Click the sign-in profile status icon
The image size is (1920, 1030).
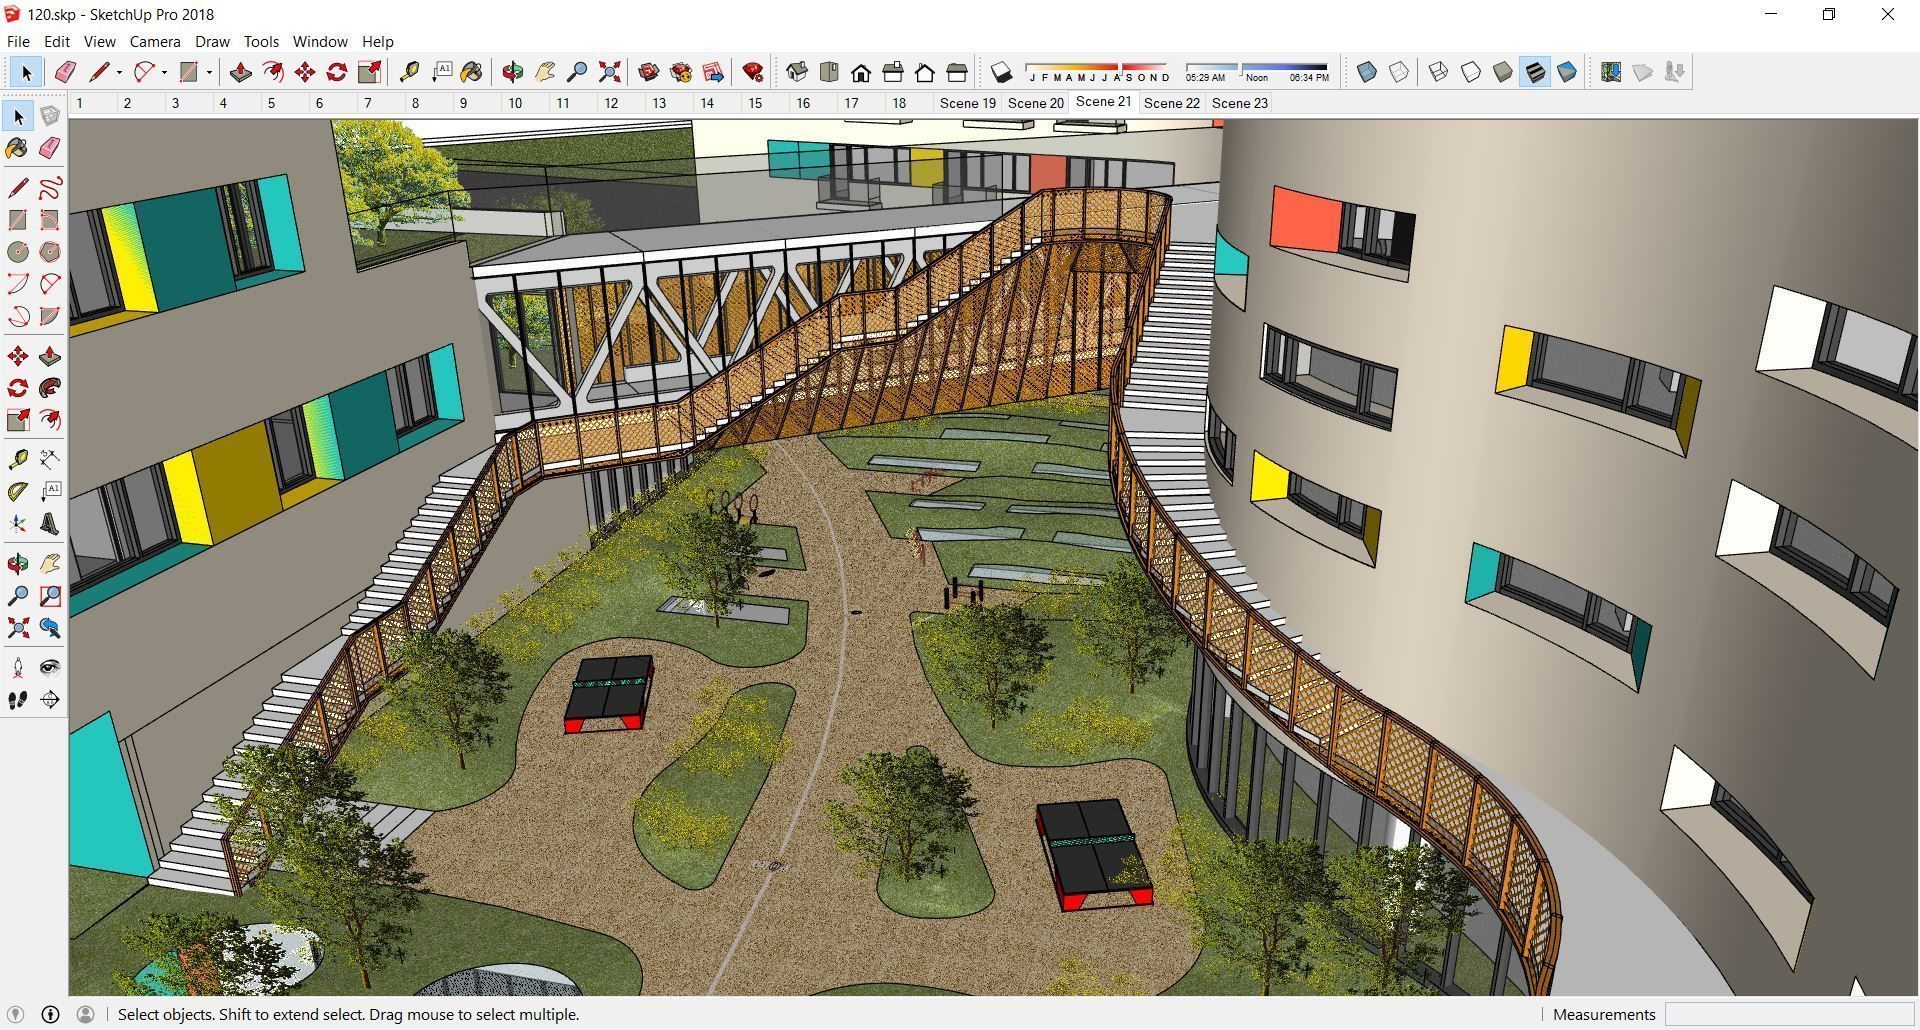coord(85,1014)
